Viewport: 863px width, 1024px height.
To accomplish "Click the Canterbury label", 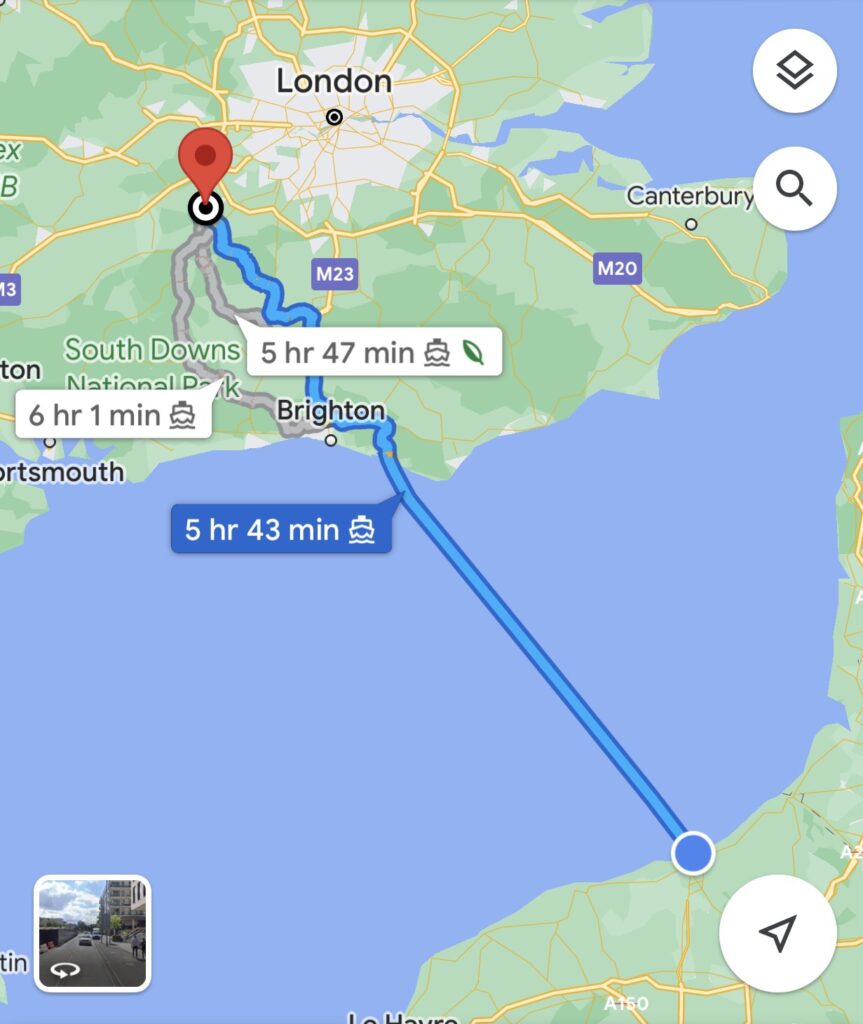I will point(690,196).
